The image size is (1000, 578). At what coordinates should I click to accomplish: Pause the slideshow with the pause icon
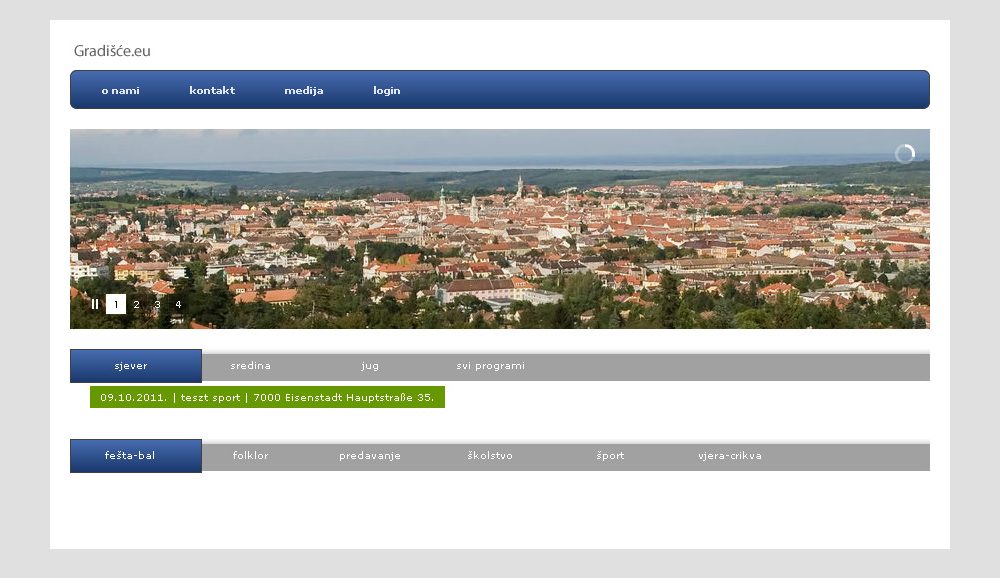point(95,304)
